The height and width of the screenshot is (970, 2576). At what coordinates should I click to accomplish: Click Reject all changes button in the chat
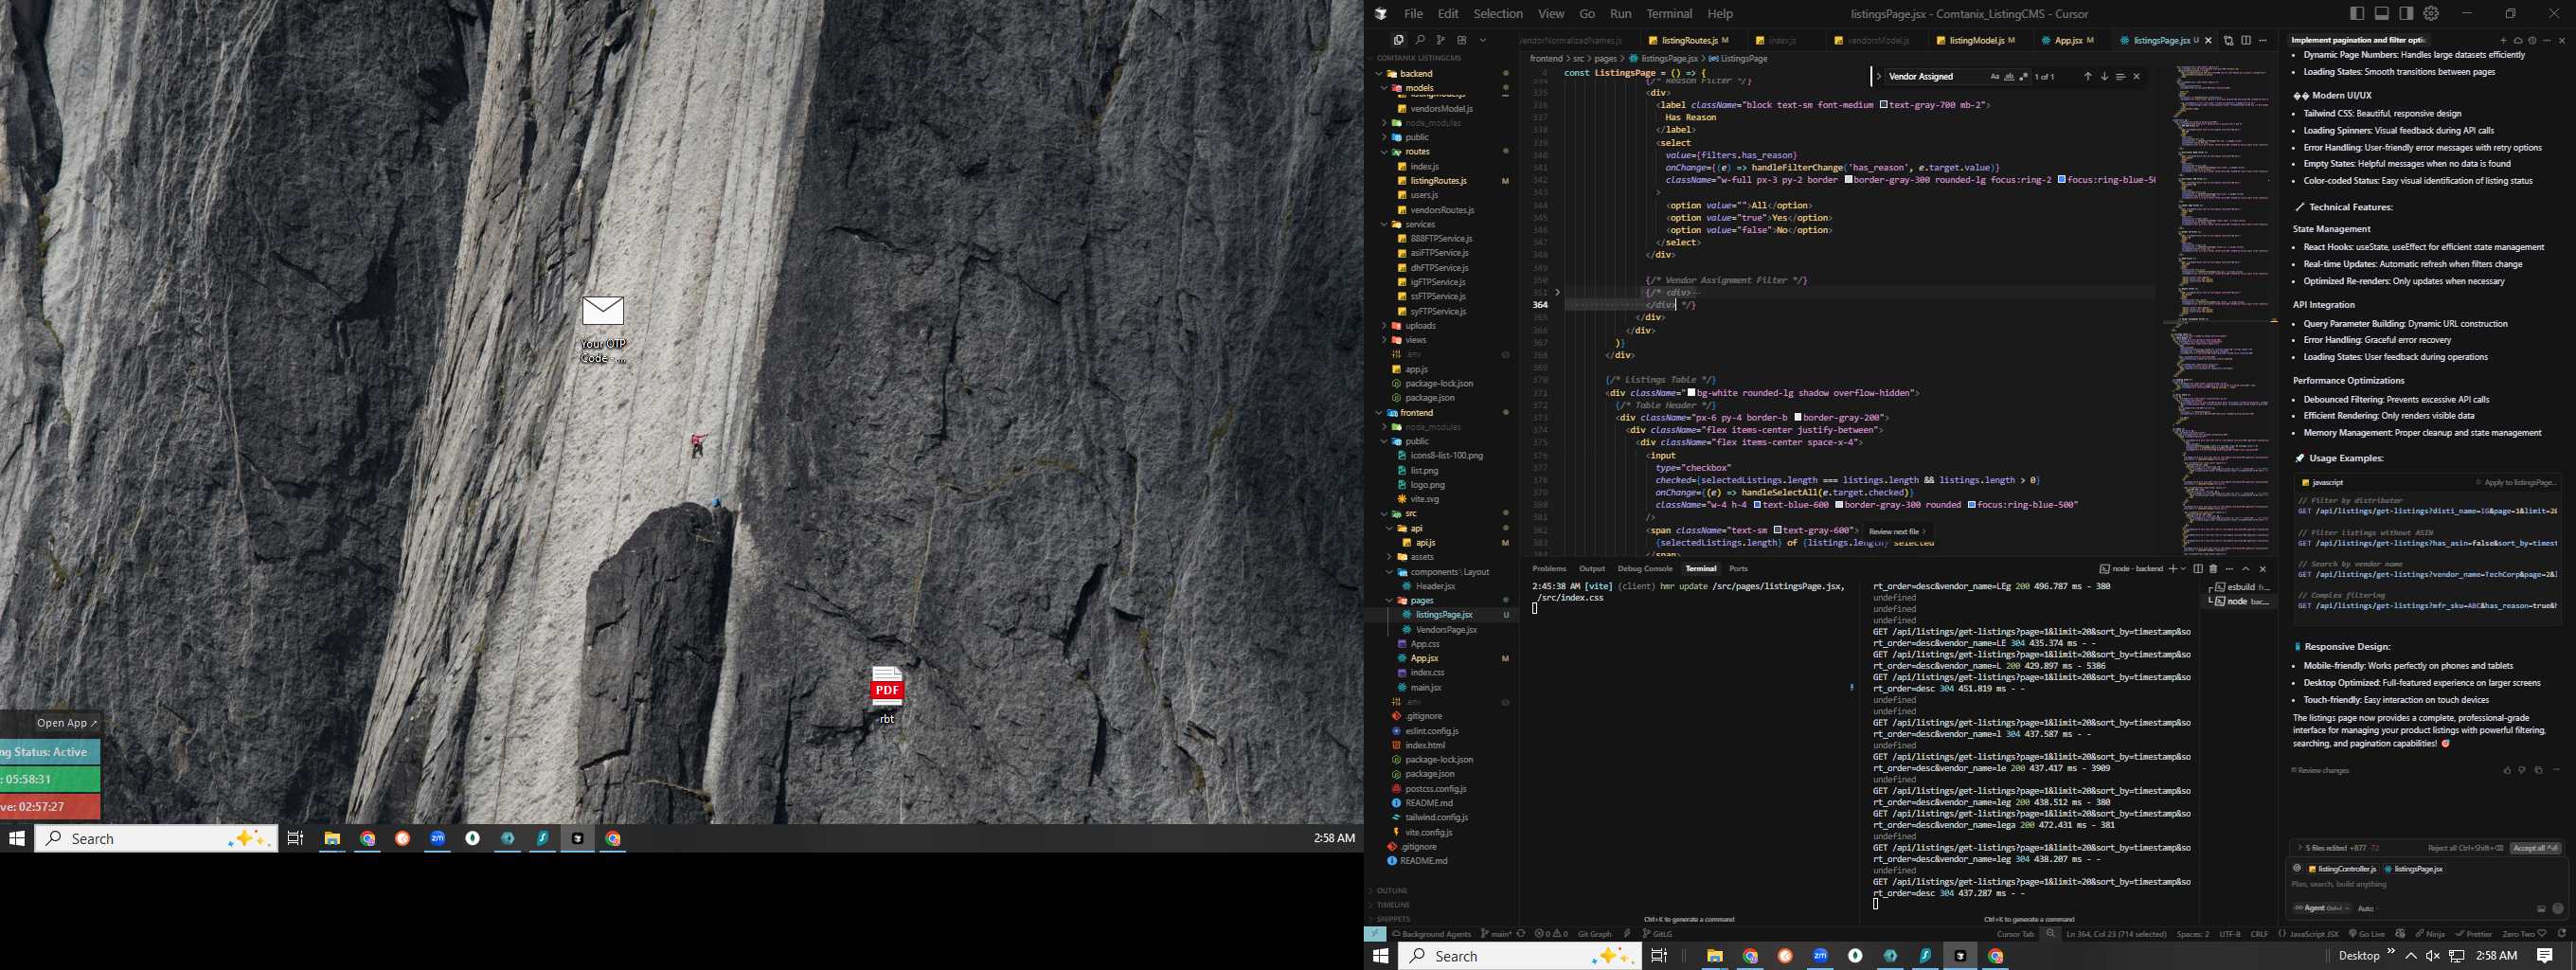point(2465,848)
